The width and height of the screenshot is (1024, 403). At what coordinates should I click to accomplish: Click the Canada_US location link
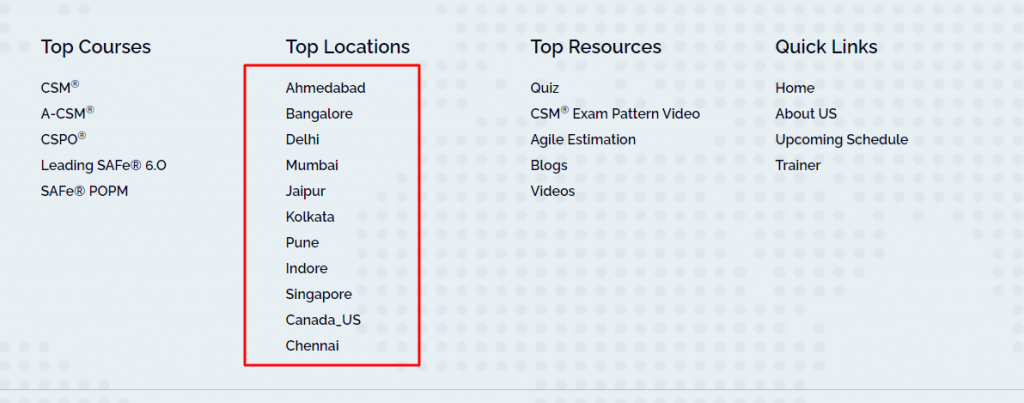tap(323, 320)
